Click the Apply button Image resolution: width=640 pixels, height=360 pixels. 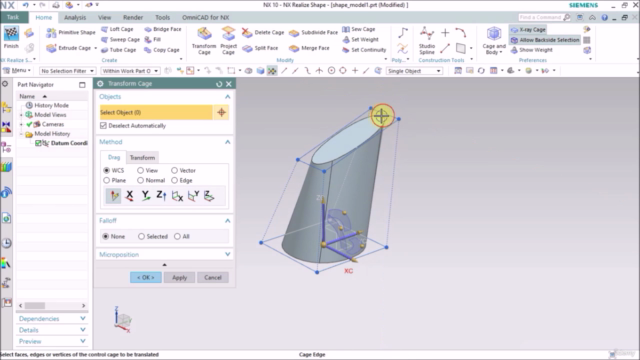click(179, 278)
